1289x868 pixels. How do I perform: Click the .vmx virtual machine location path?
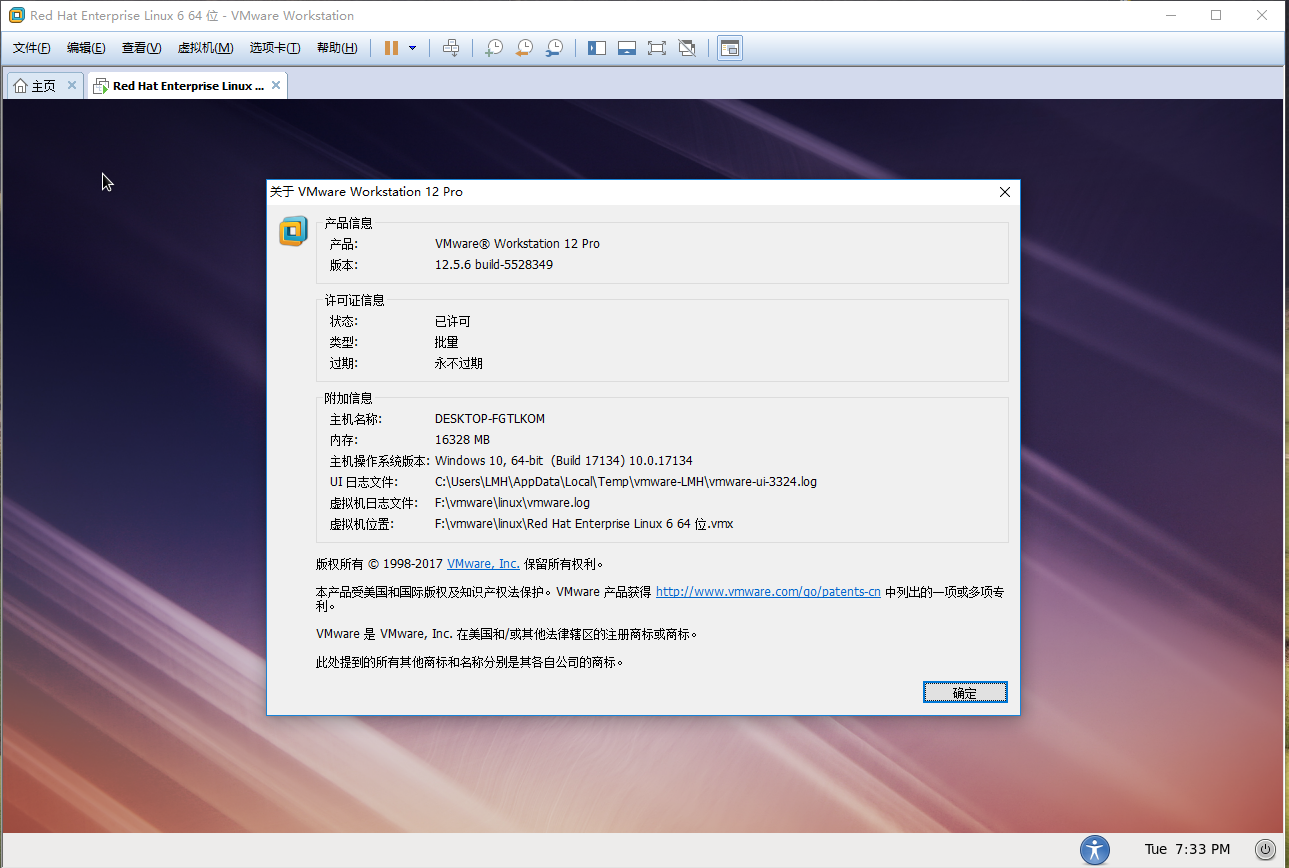point(584,524)
